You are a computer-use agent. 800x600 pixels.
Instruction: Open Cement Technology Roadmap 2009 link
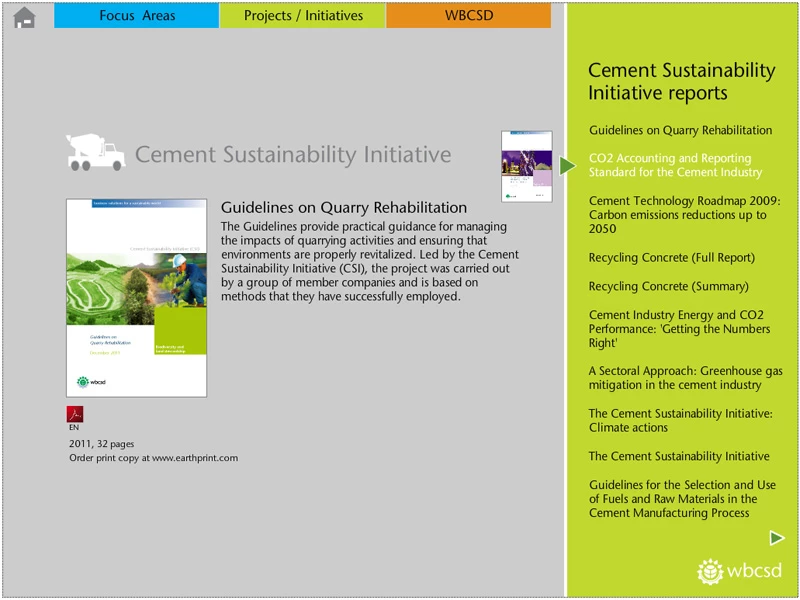click(684, 215)
